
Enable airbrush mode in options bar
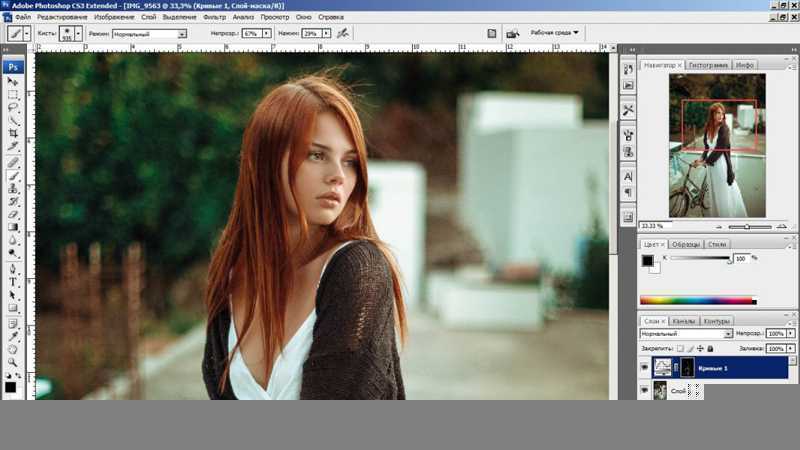343,33
